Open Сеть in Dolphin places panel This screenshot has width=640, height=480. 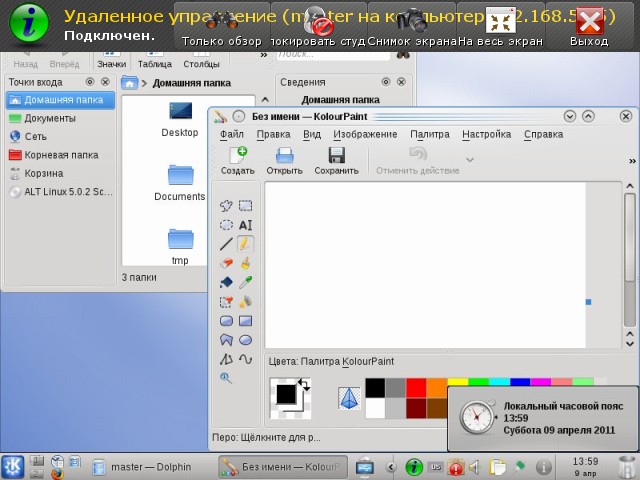[x=60, y=137]
